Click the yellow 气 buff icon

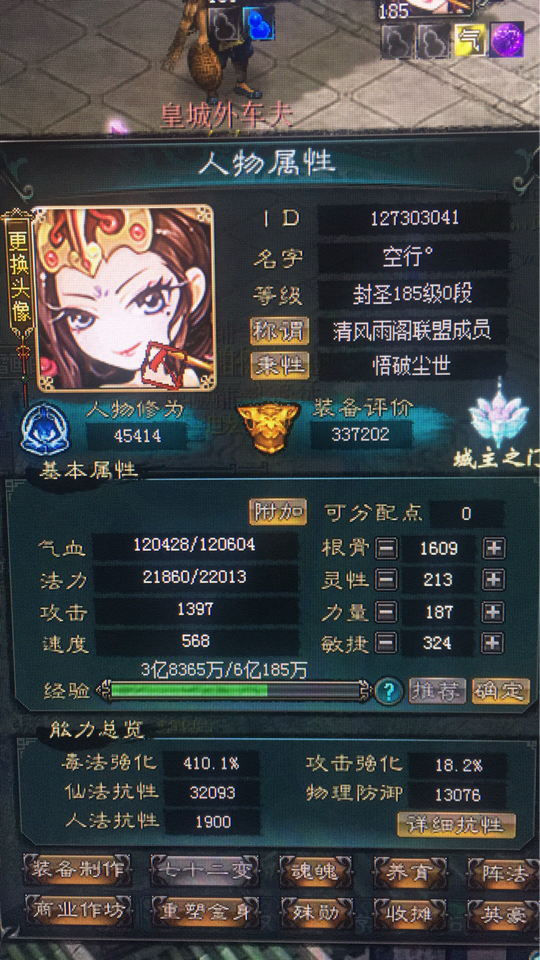pos(470,40)
